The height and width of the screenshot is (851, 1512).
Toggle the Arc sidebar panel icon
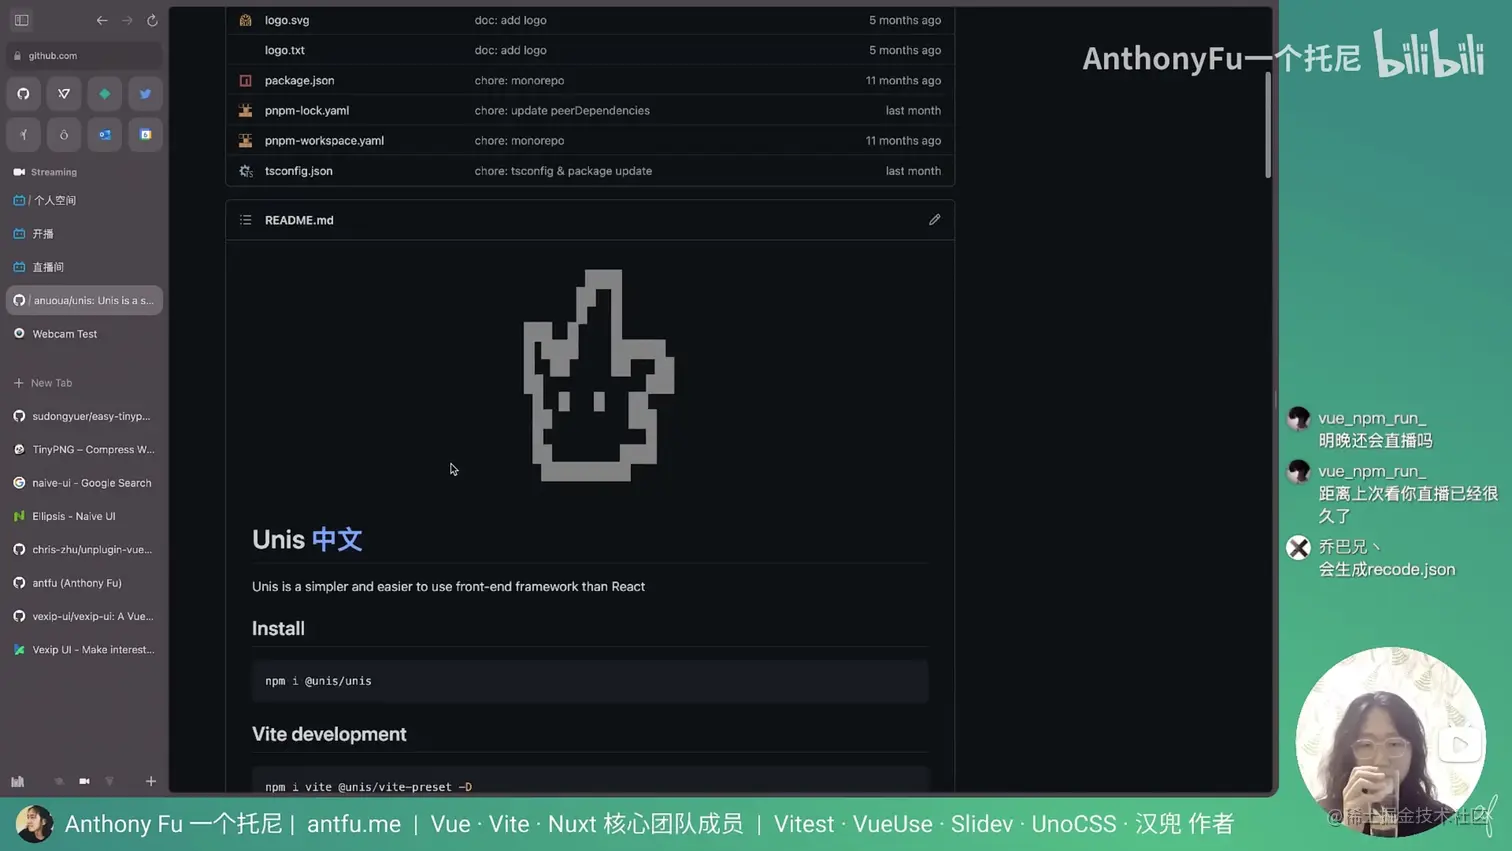coord(21,20)
